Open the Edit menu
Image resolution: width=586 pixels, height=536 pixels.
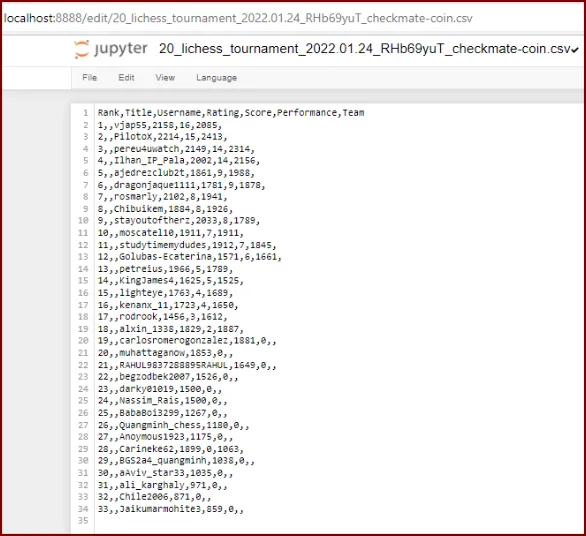[126, 78]
